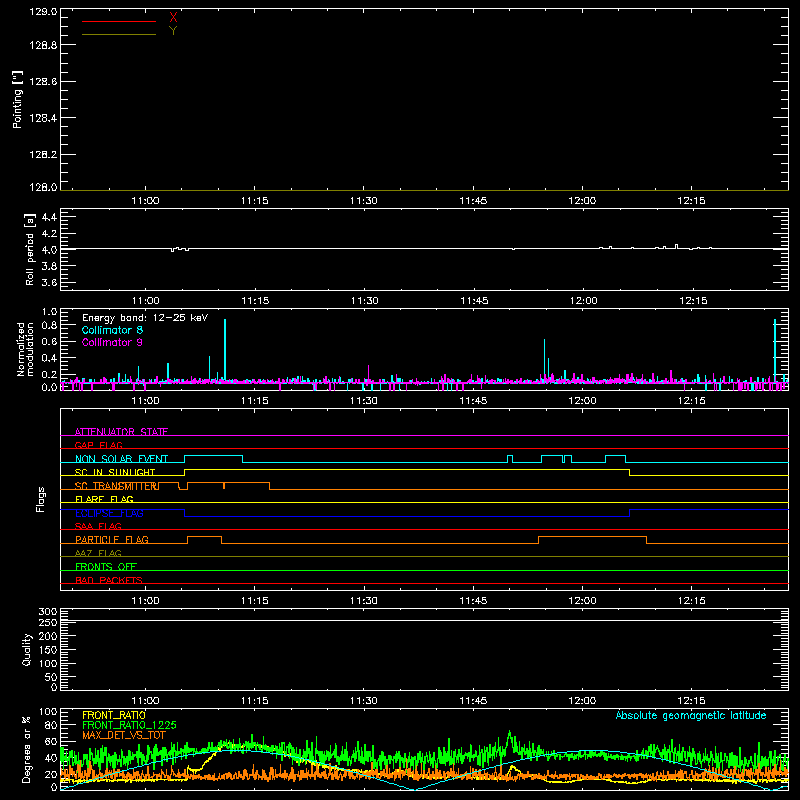Click the 129.0 value on Pointing axis
Image resolution: width=800 pixels, height=800 pixels.
[x=43, y=11]
